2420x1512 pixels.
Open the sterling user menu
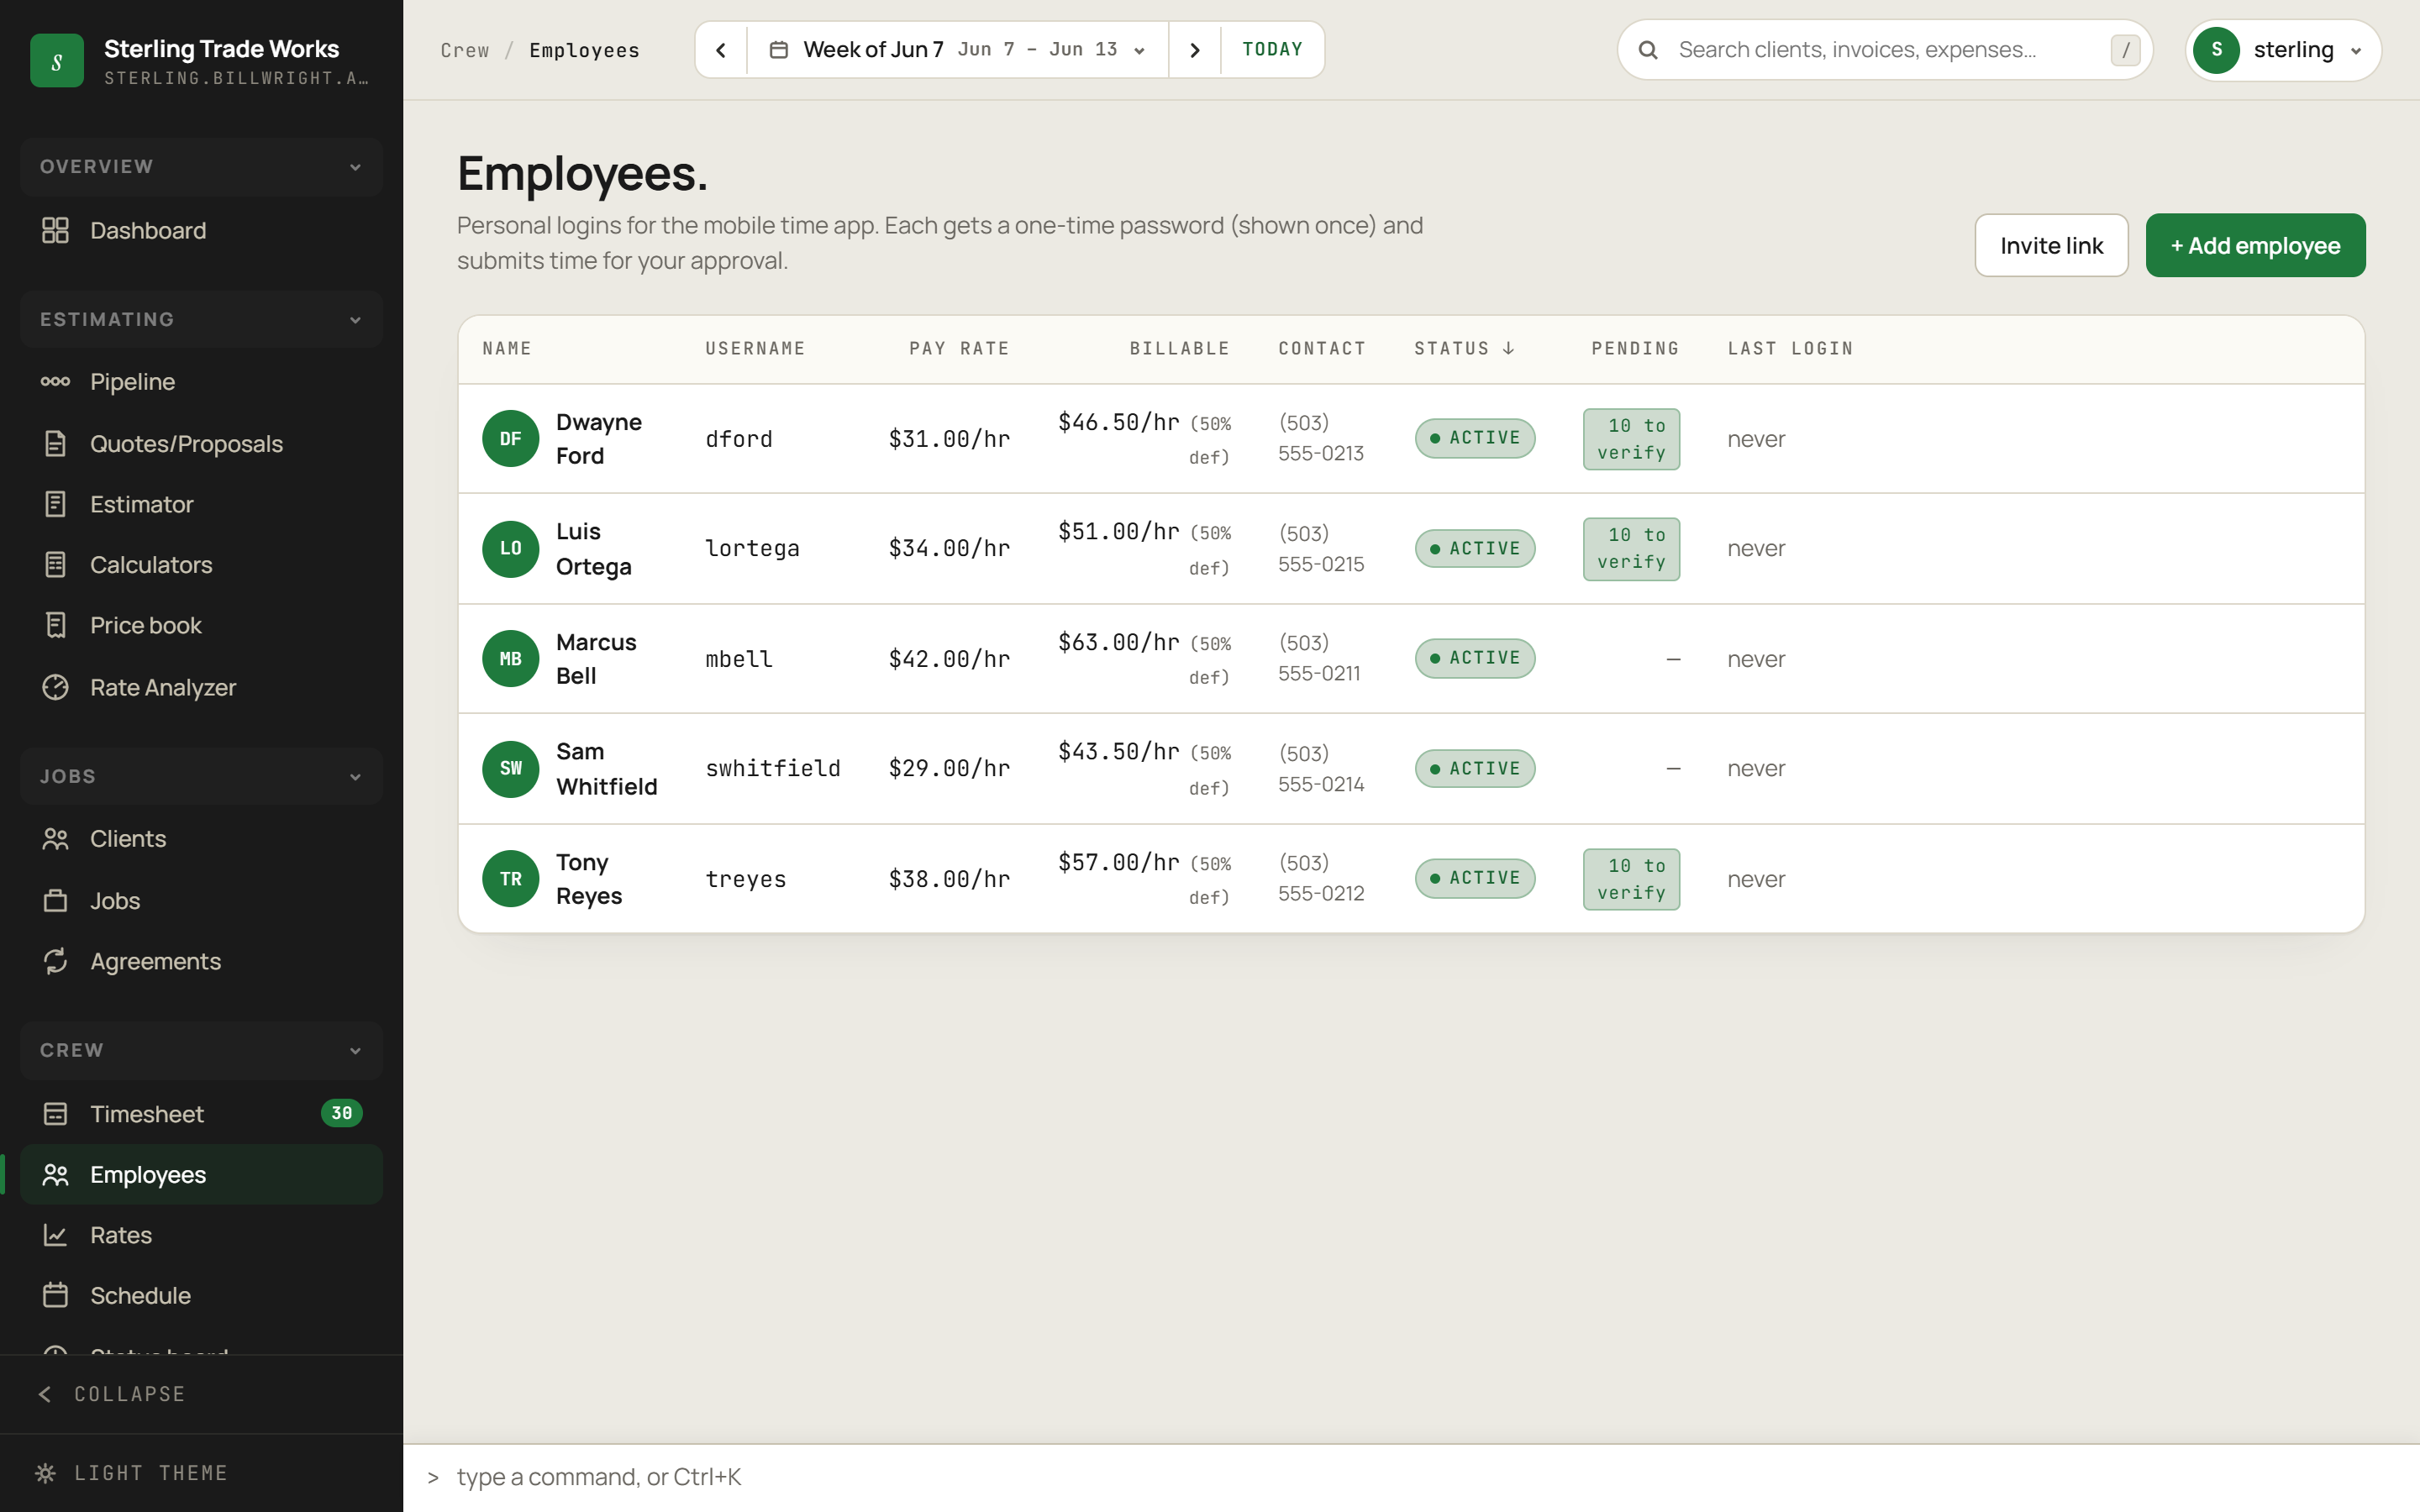(2283, 50)
